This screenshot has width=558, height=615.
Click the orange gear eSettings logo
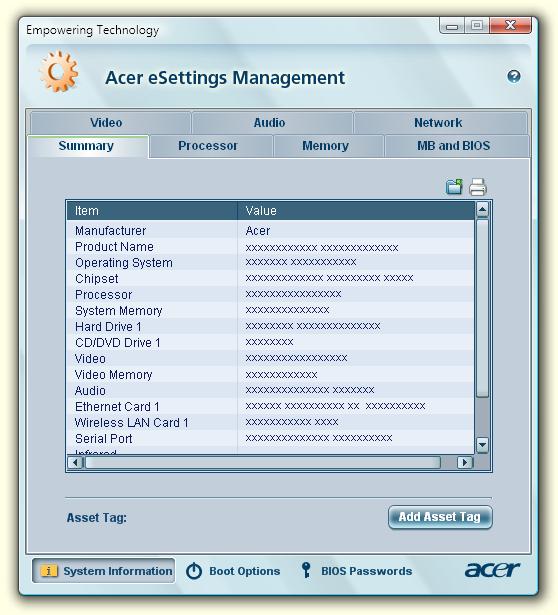(59, 72)
